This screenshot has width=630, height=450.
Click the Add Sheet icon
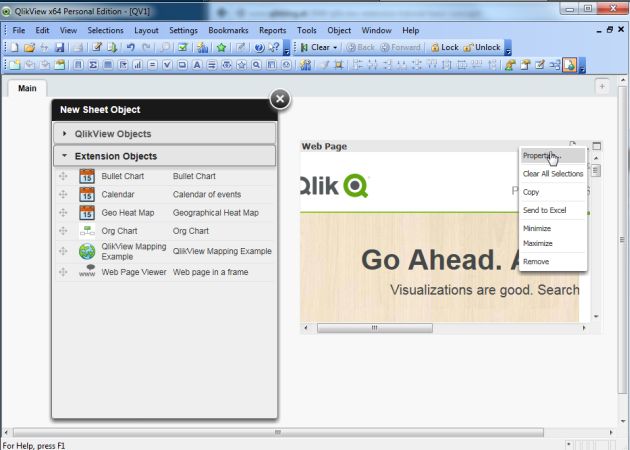pyautogui.click(x=14, y=65)
